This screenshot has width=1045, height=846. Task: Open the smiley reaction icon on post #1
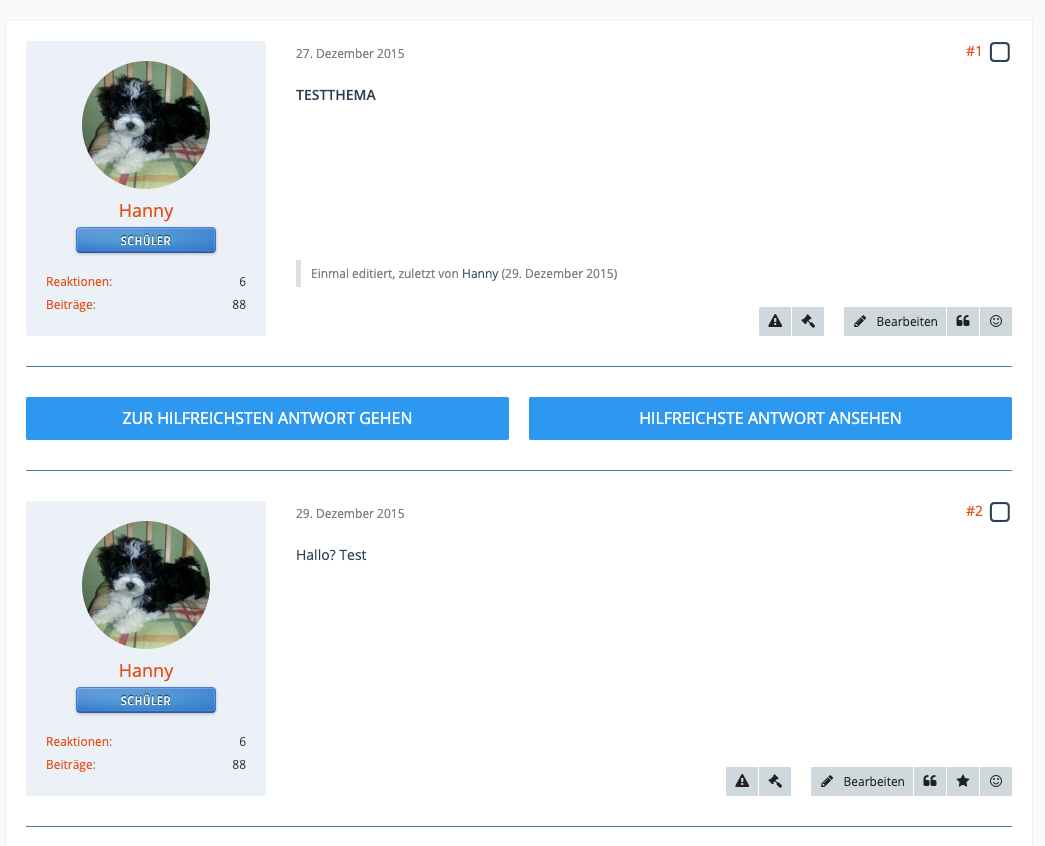[x=996, y=322]
